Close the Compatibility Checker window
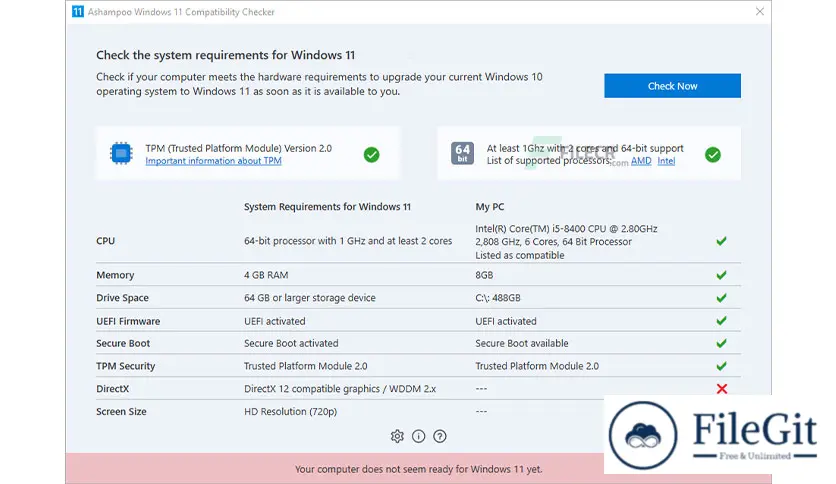 click(760, 11)
